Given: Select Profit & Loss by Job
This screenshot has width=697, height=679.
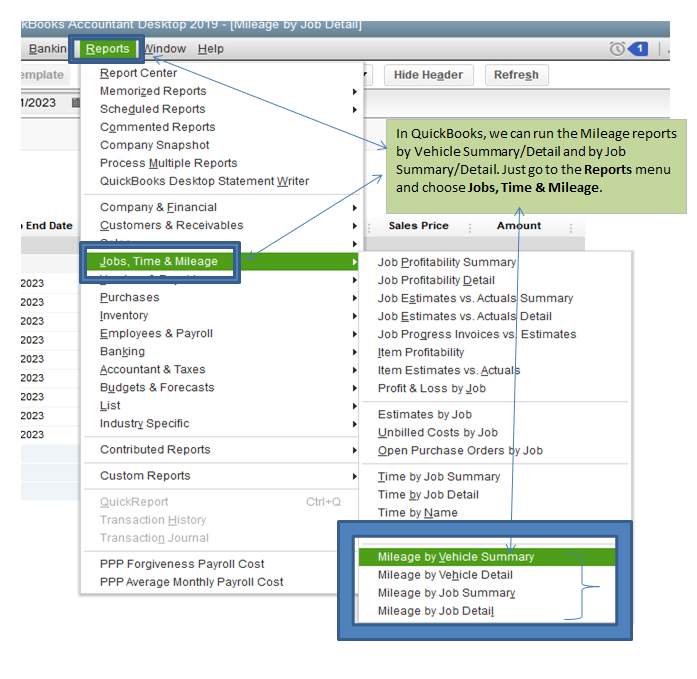Looking at the screenshot, I should click(495, 388).
